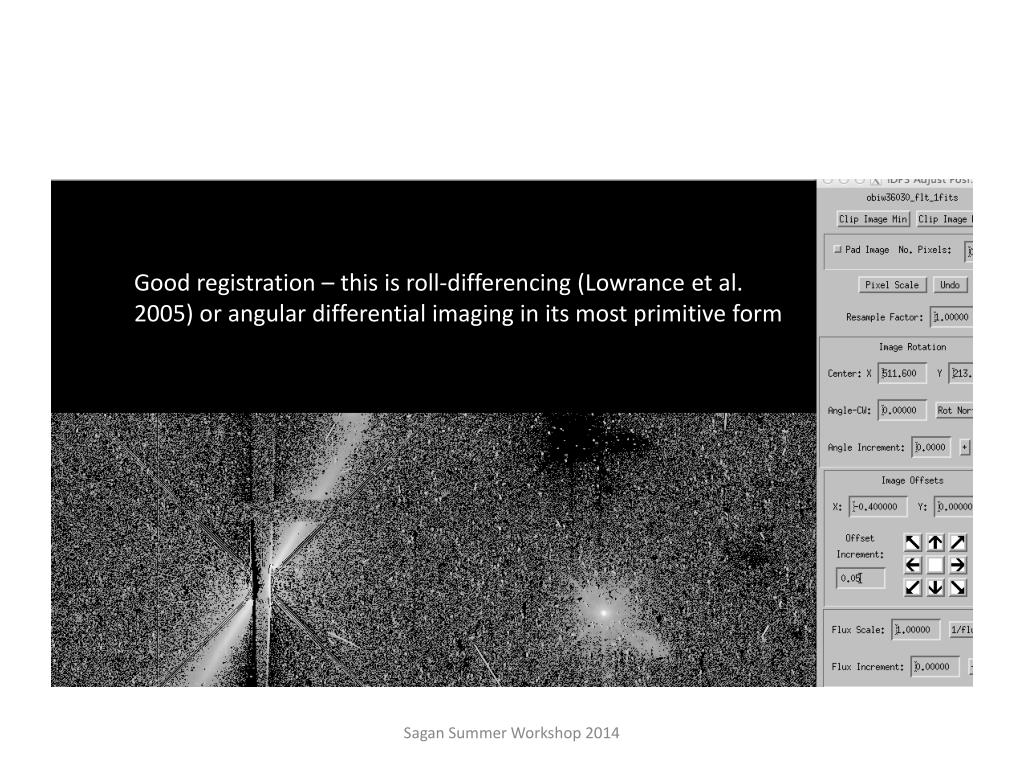Click the up-left diagonal offset arrow
This screenshot has width=1024, height=768.
[913, 543]
